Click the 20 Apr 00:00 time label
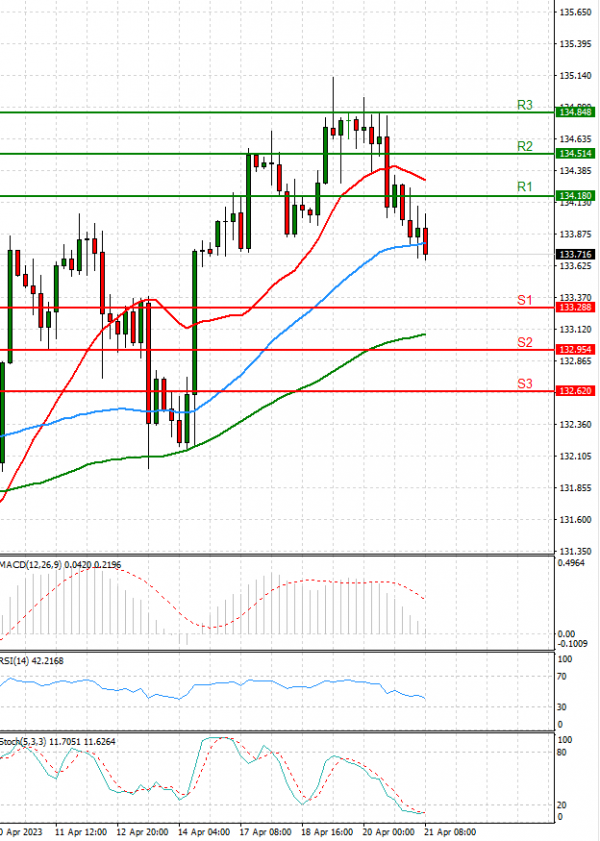 389,832
